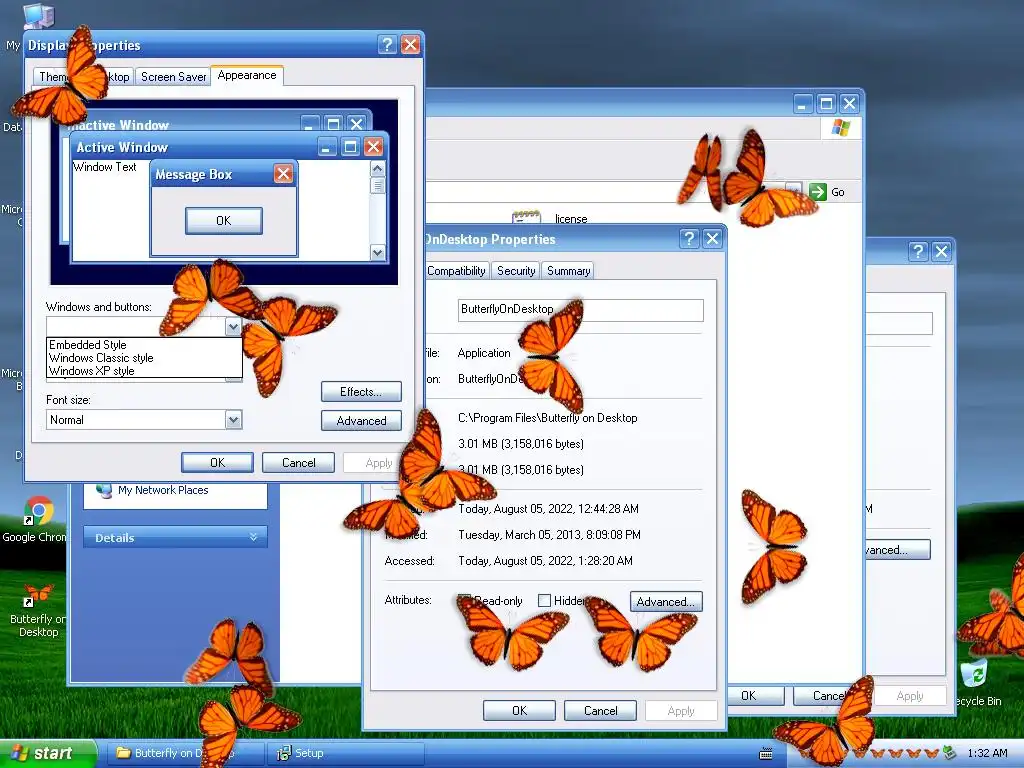Viewport: 1024px width, 768px height.
Task: Open the Recycle Bin desktop icon
Action: [x=974, y=673]
